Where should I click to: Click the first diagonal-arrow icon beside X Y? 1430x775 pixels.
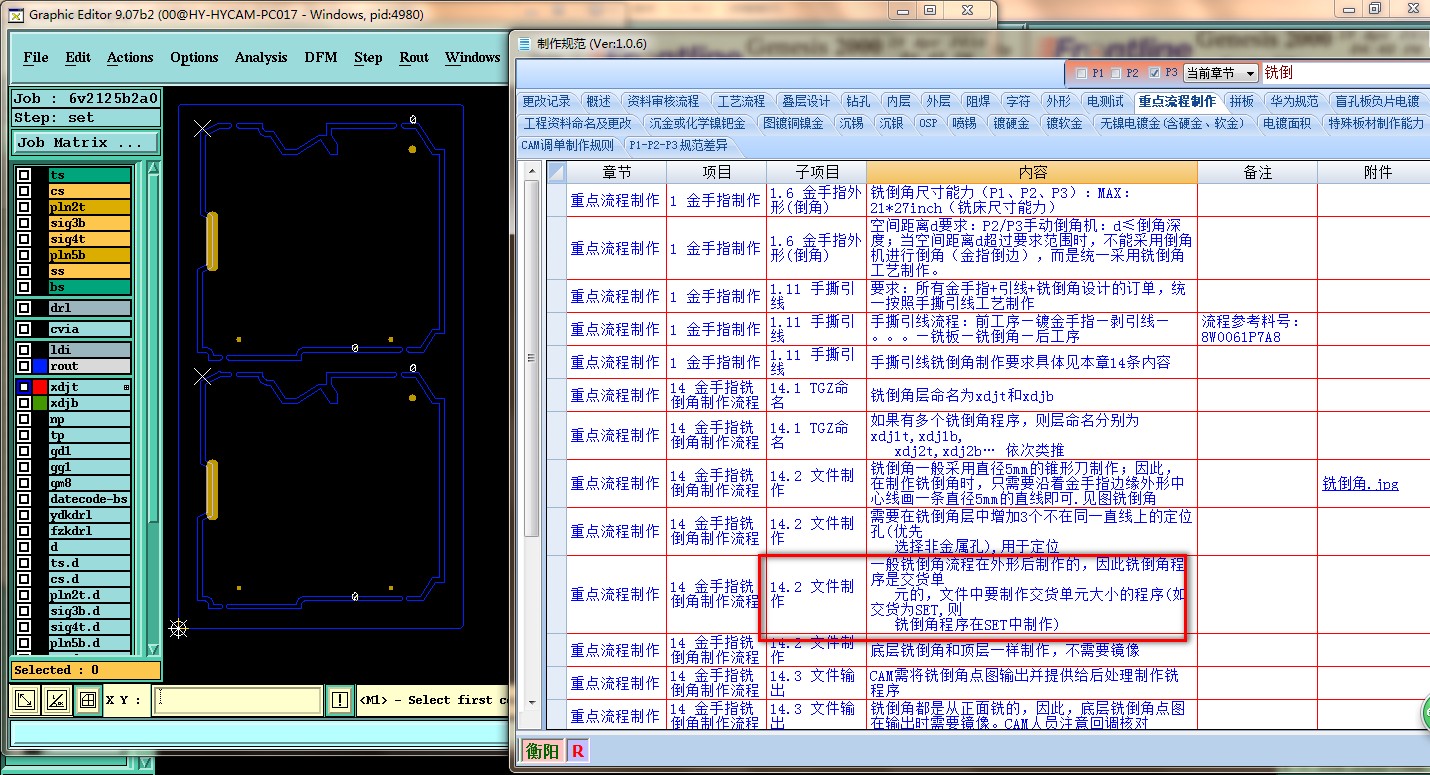point(27,700)
